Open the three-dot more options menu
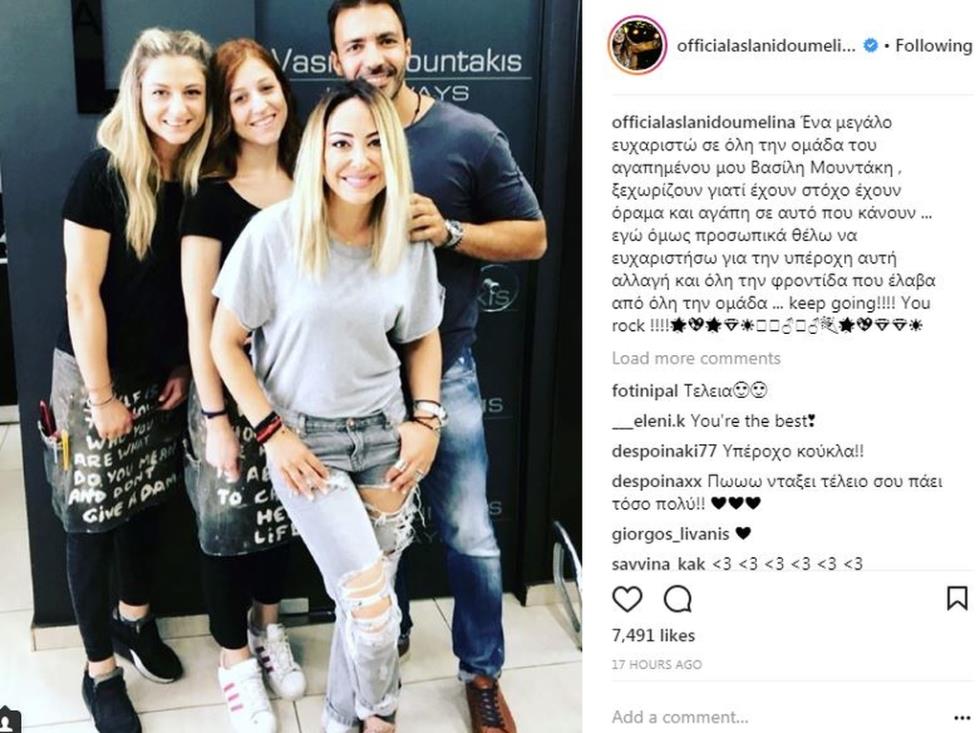Image resolution: width=980 pixels, height=733 pixels. [962, 717]
